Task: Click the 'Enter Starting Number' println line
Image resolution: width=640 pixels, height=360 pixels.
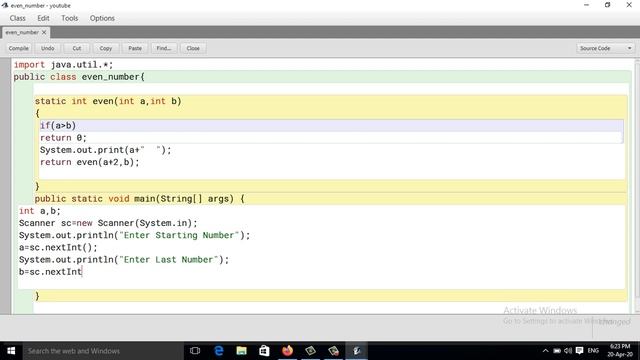Action: [134, 236]
